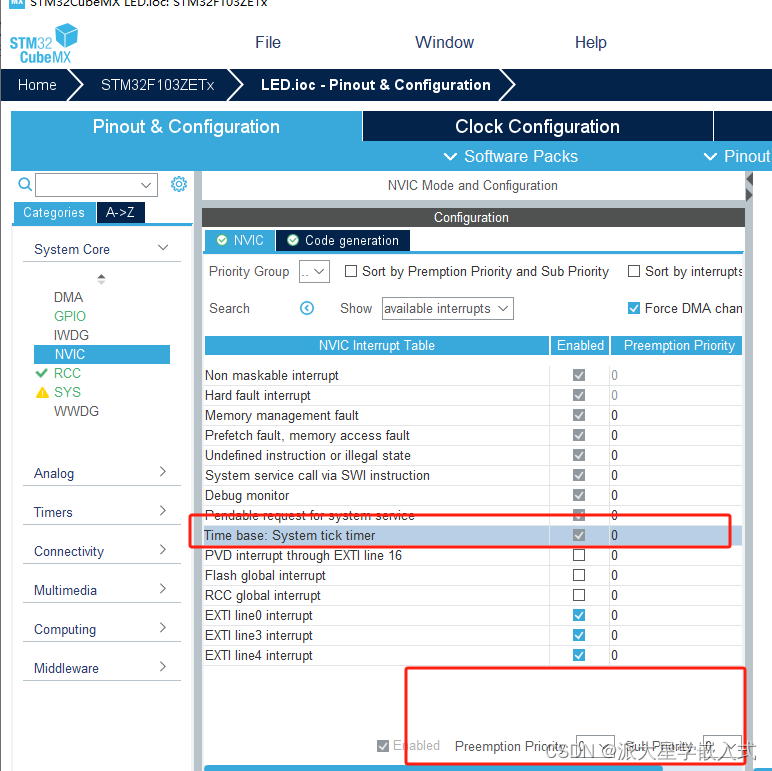772x771 pixels.
Task: Click the Enabled column header
Action: click(x=580, y=346)
